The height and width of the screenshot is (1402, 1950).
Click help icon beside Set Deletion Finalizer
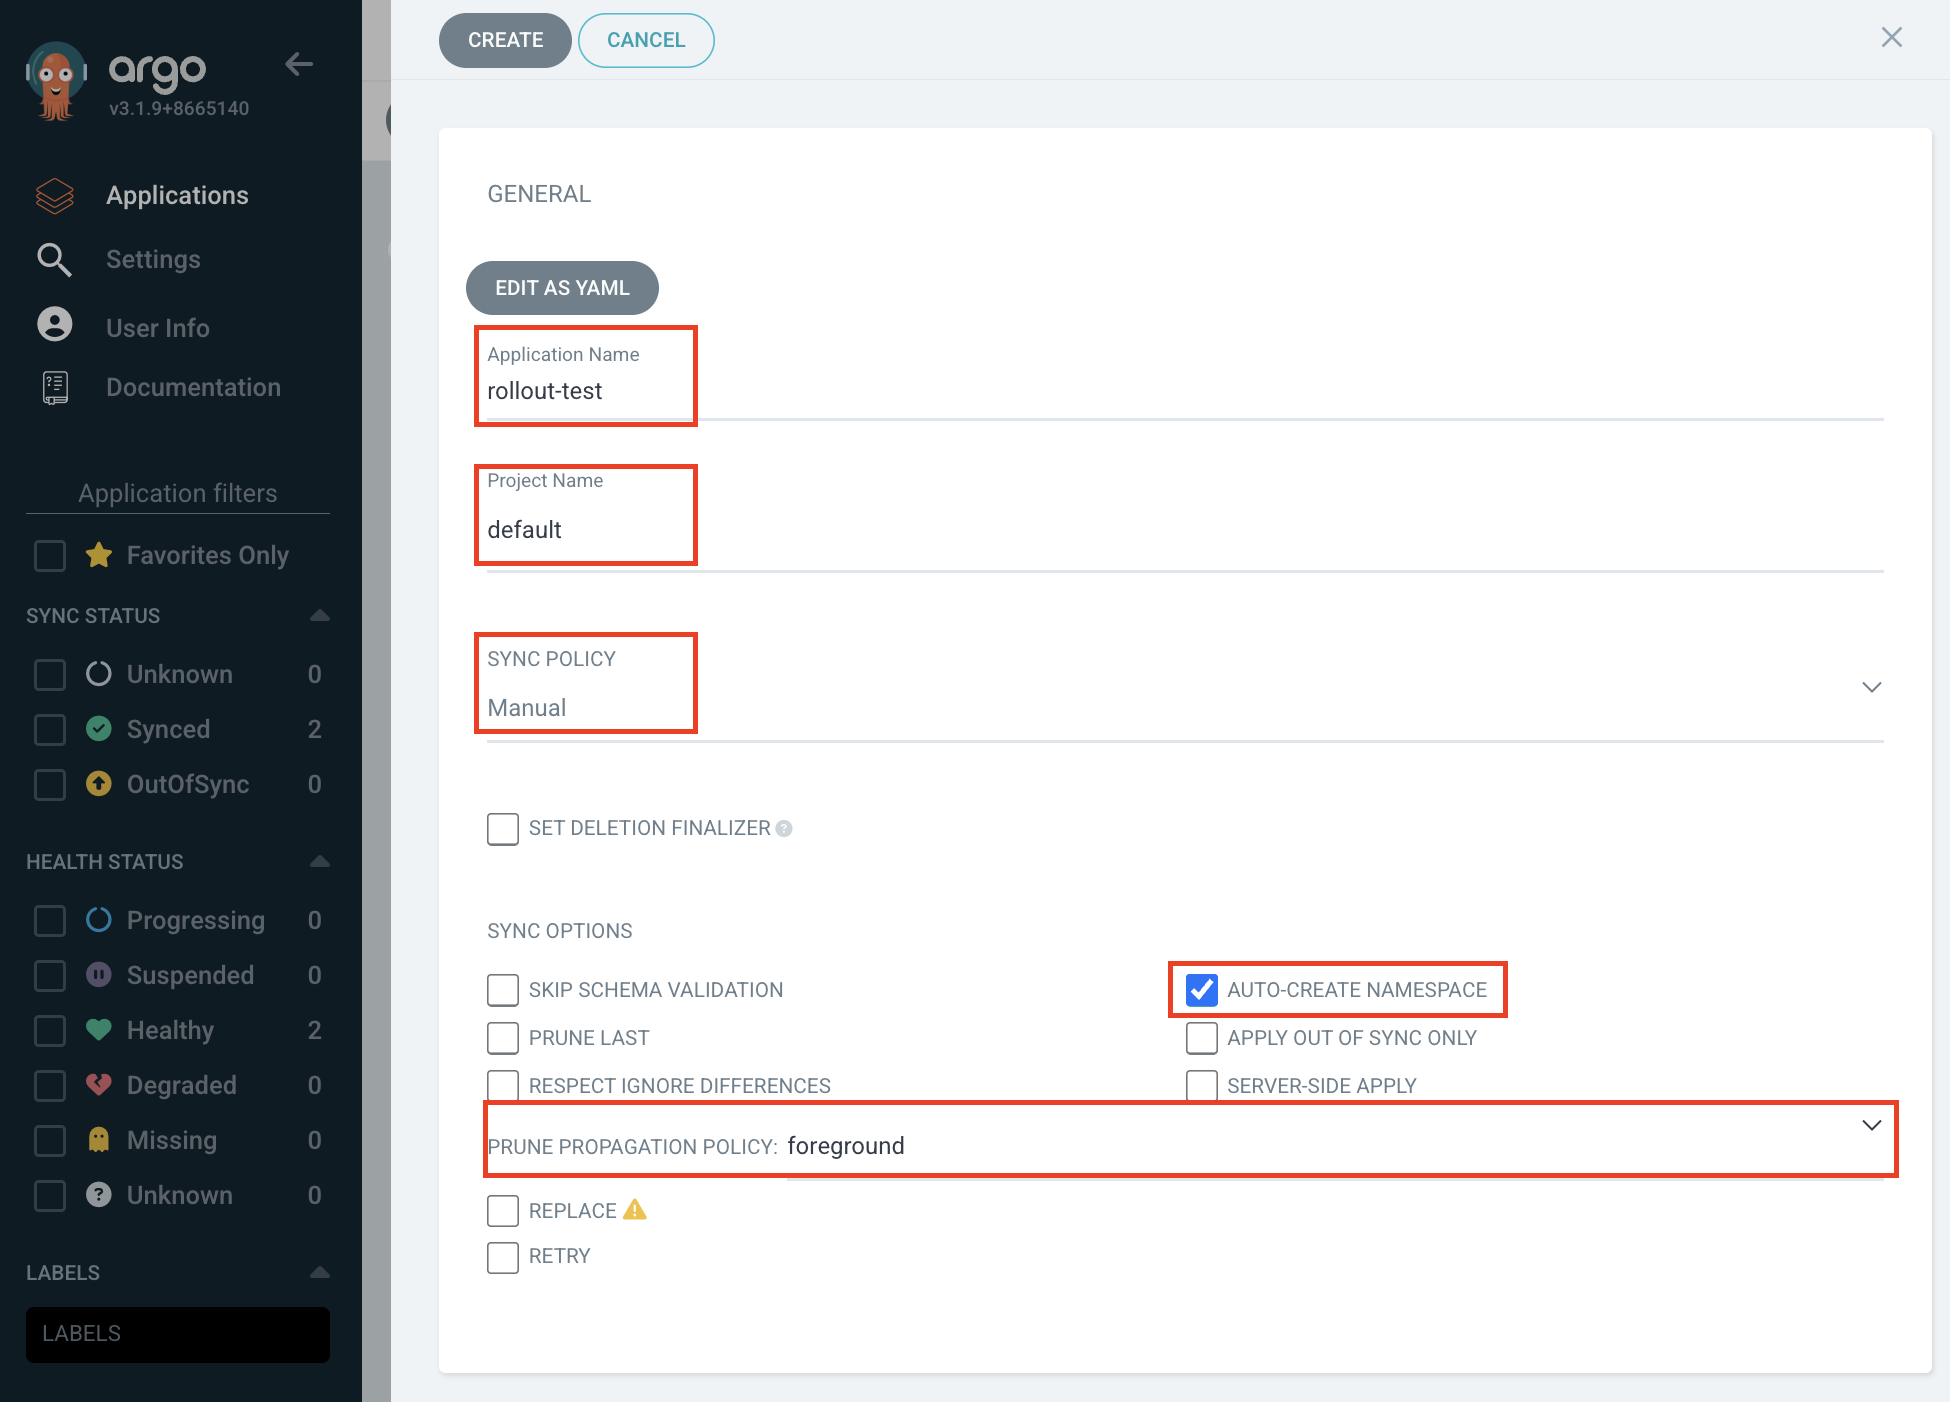(x=784, y=829)
